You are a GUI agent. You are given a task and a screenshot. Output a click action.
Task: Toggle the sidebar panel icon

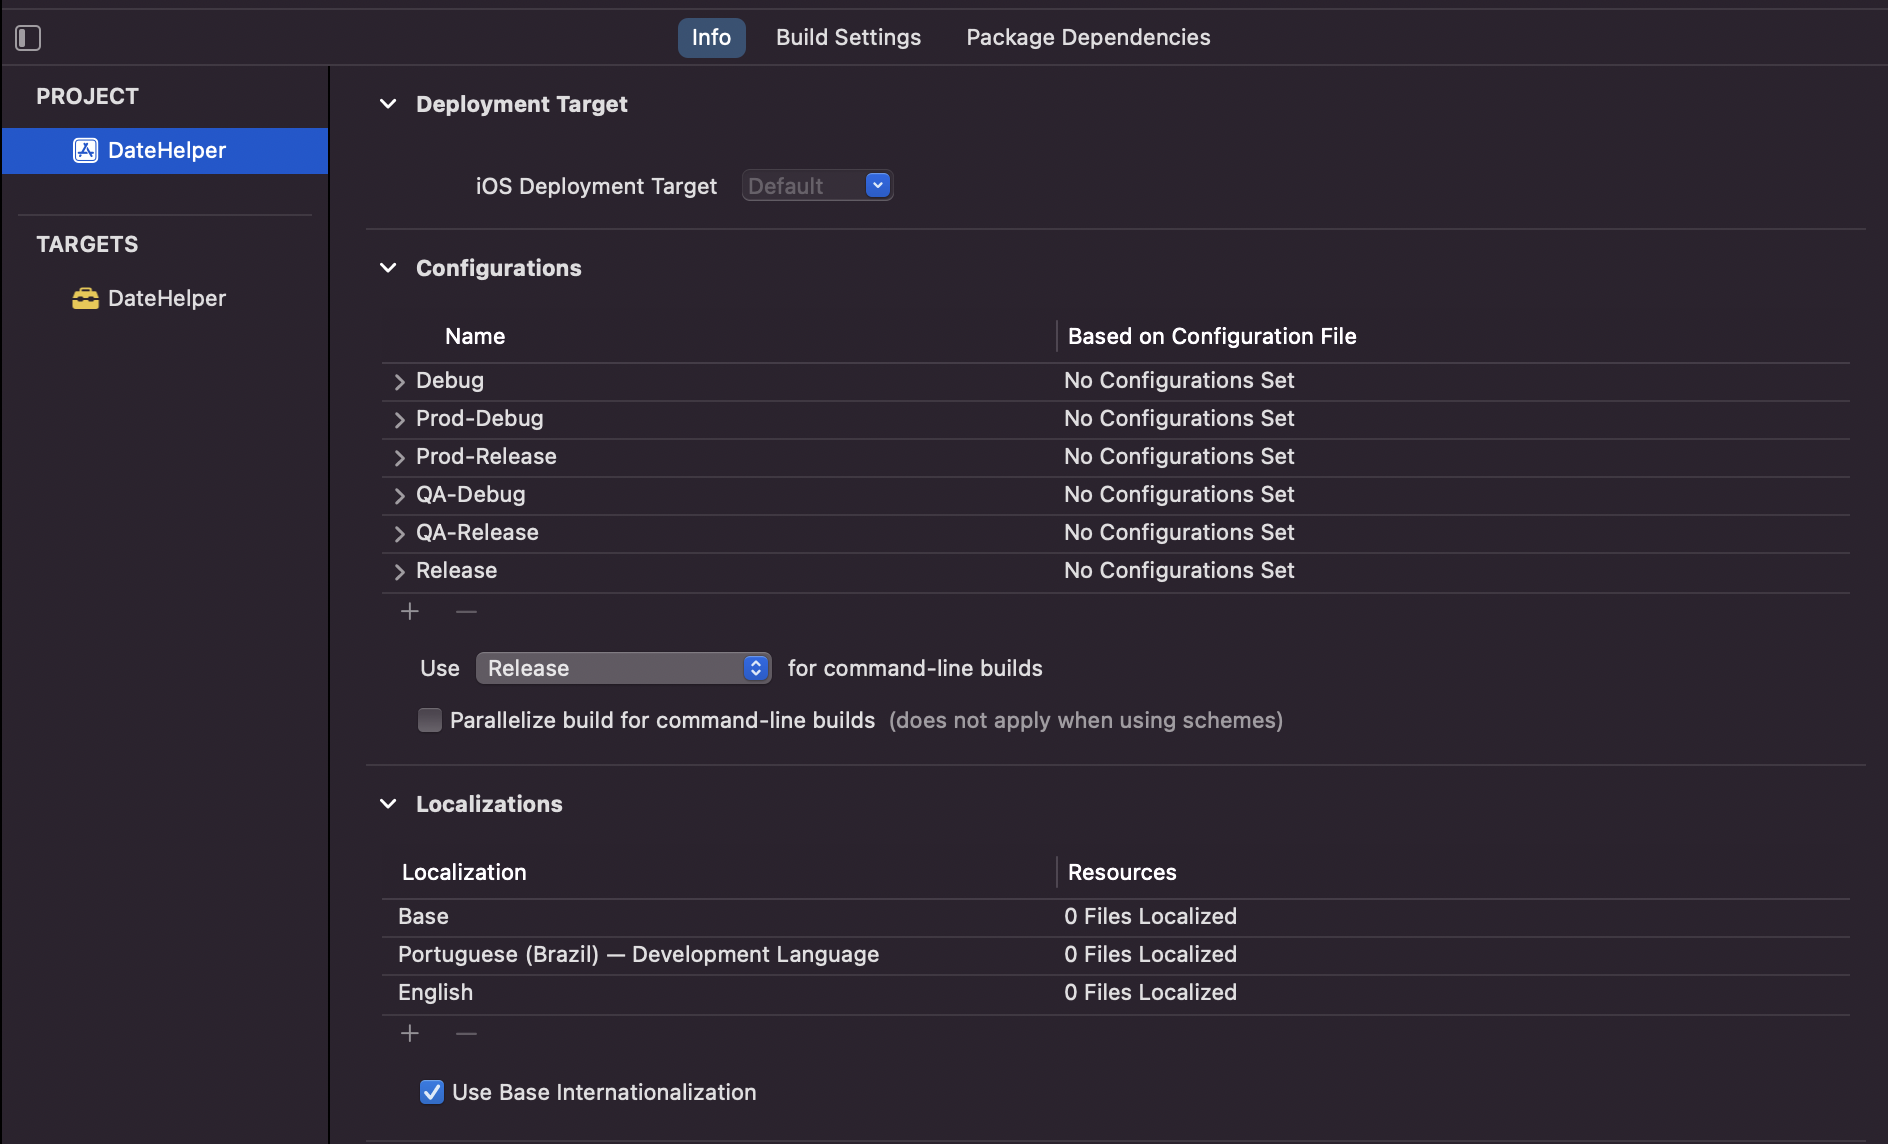[28, 38]
